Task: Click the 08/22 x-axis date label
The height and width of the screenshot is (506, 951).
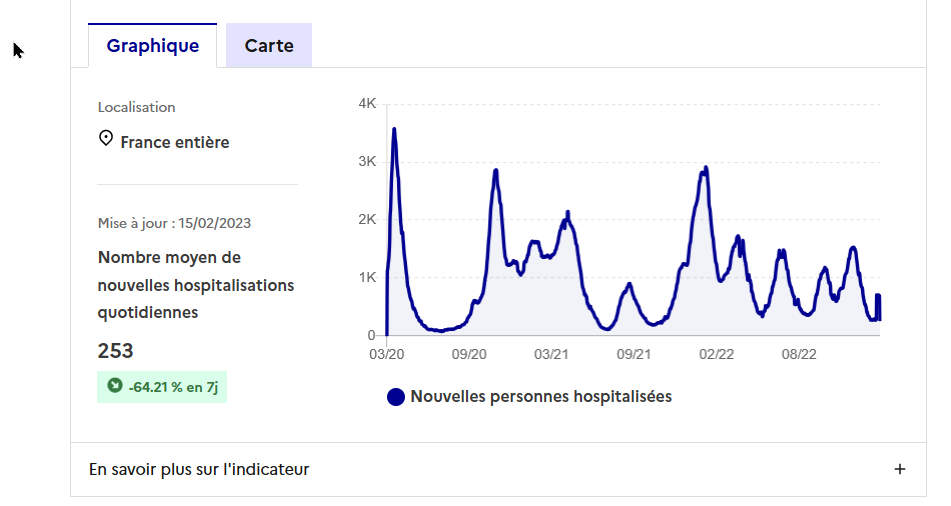Action: (799, 354)
